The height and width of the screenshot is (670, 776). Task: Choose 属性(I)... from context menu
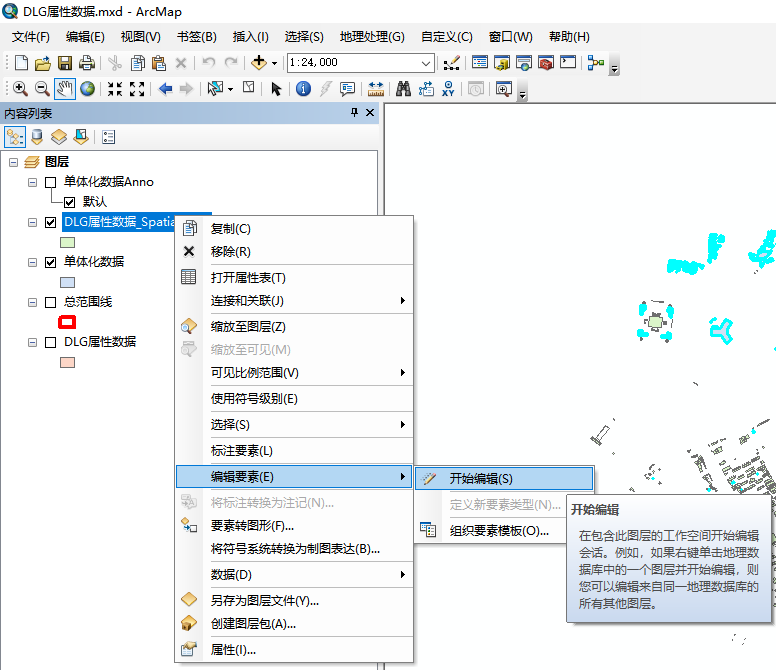pyautogui.click(x=294, y=650)
